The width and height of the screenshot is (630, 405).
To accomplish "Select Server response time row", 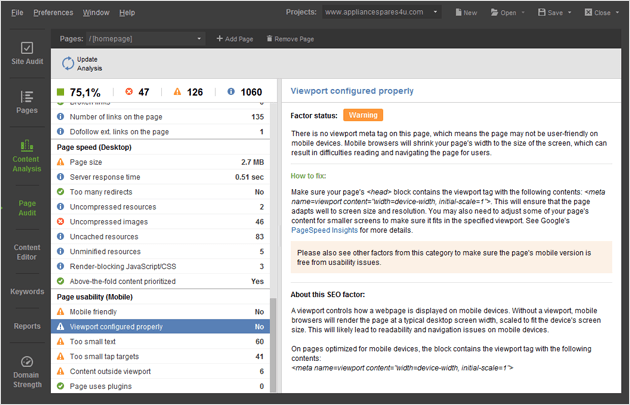I will pos(160,177).
